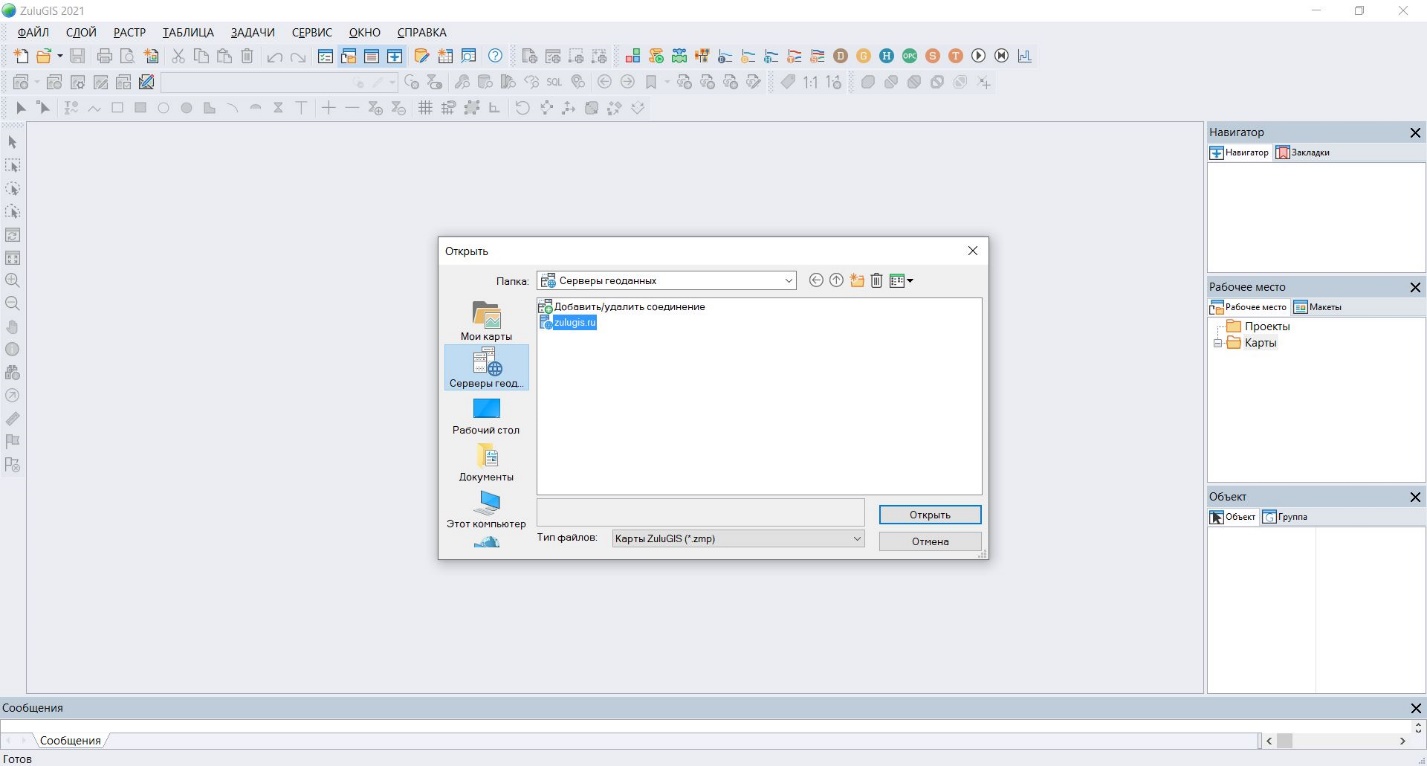The height and width of the screenshot is (766, 1427).
Task: Select Добавить/удалить соединение list entry
Action: pos(629,307)
